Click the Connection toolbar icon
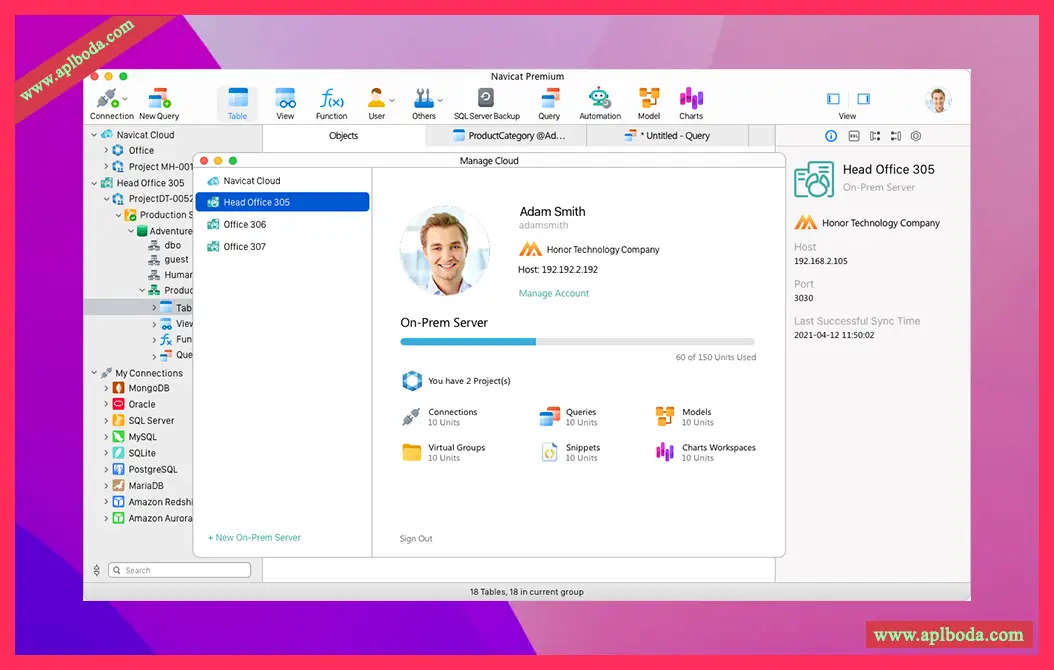 click(x=108, y=99)
